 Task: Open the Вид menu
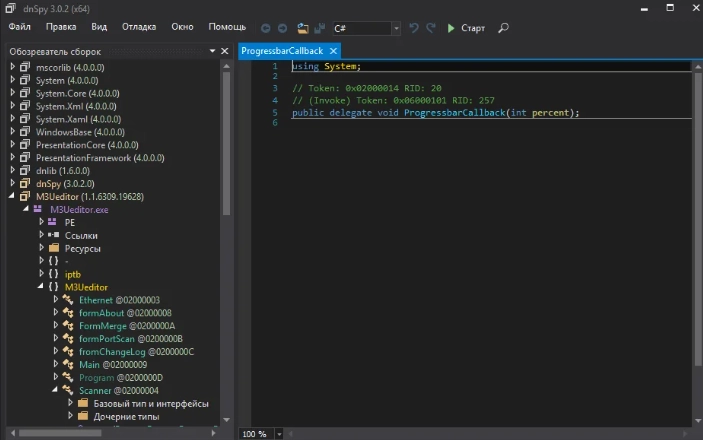[x=99, y=27]
